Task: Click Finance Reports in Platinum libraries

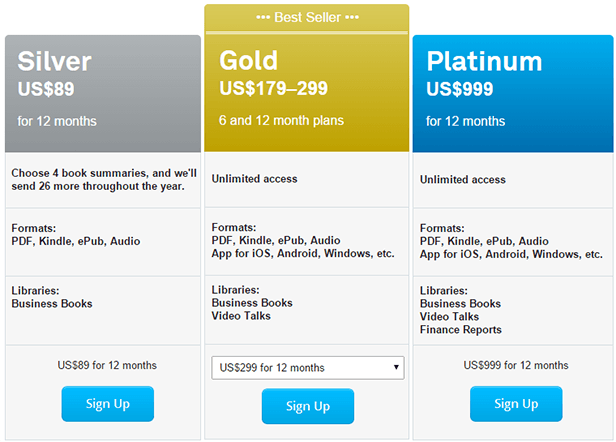Action: [461, 330]
